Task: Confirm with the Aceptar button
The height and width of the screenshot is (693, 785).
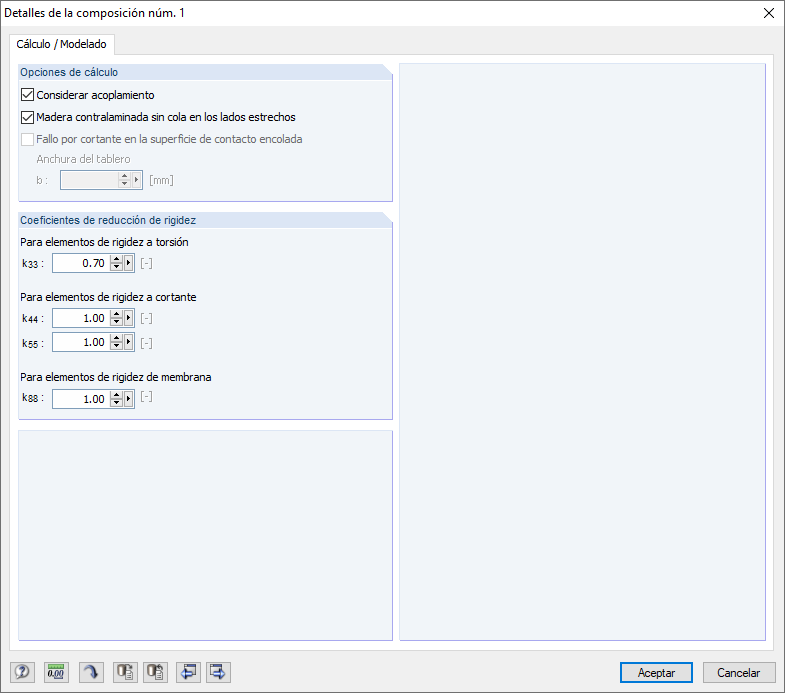Action: point(656,672)
